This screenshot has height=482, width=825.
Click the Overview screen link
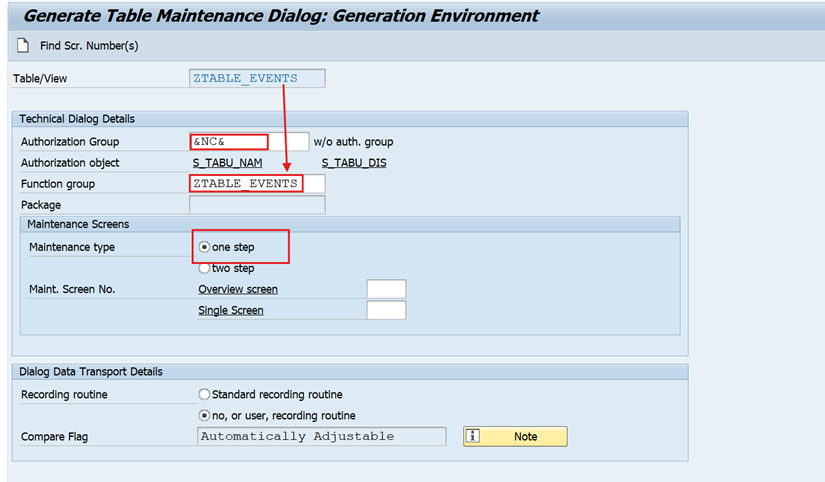click(x=238, y=289)
